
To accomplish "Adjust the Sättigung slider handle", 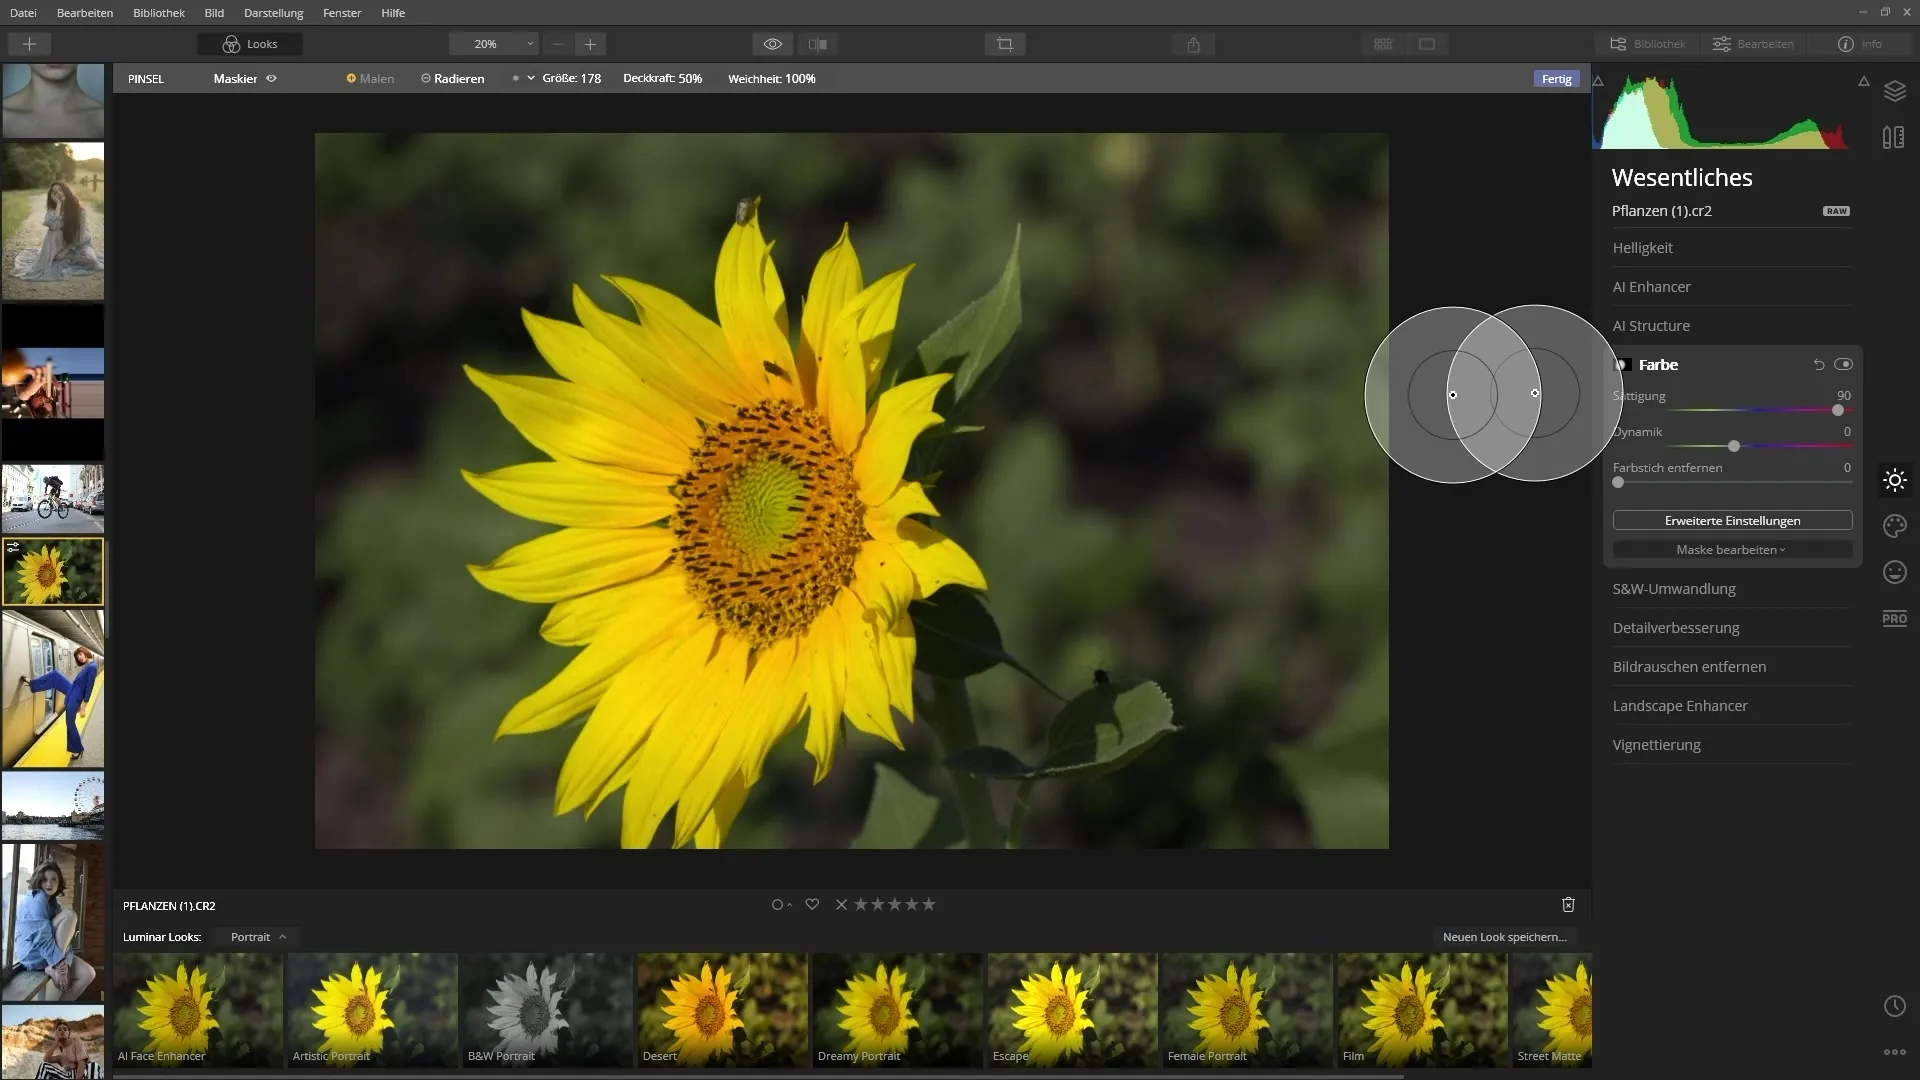I will point(1838,410).
